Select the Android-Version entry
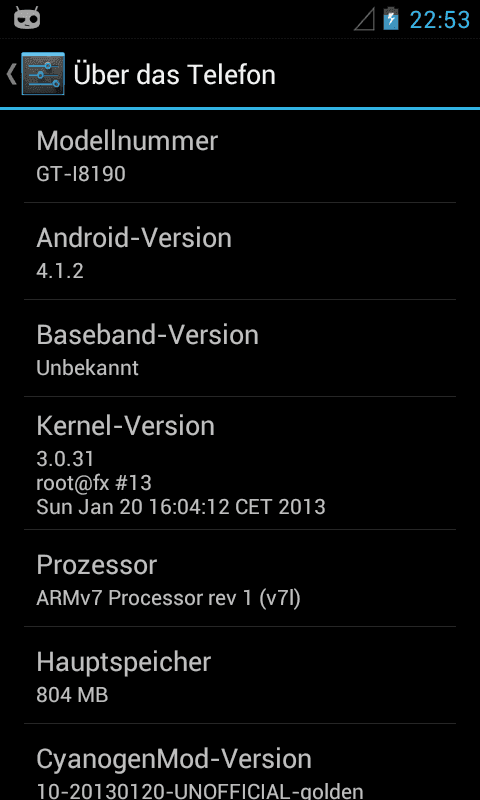This screenshot has width=480, height=800. pos(240,251)
